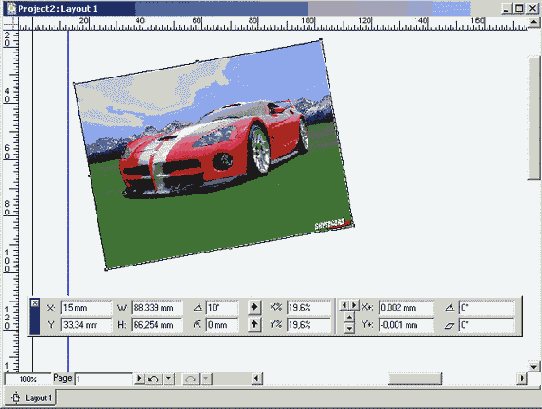Minimize the Project2:Layout 1 window
This screenshot has height=409, width=542.
point(507,9)
